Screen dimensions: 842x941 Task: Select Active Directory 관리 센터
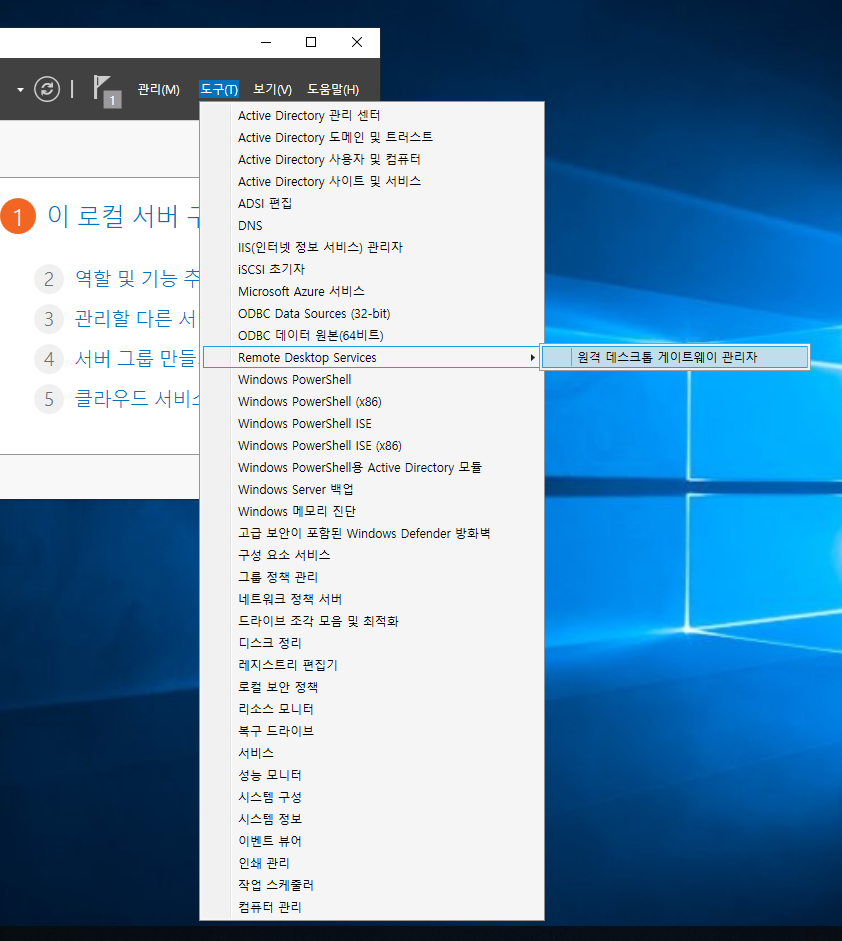373,115
